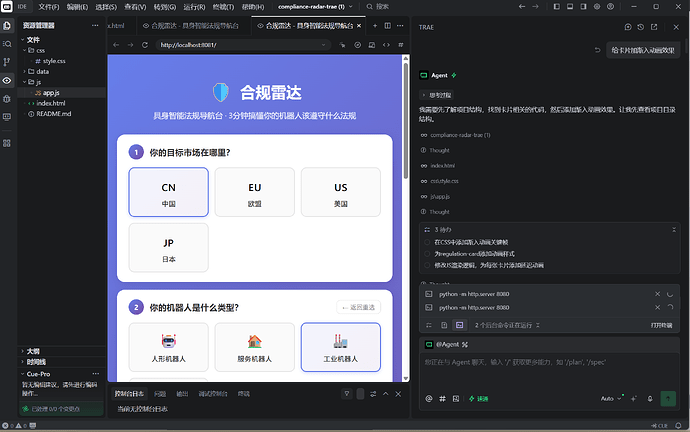Switch to the 控制台日志 tab in the bottom panel
690x432 pixels.
tap(129, 394)
